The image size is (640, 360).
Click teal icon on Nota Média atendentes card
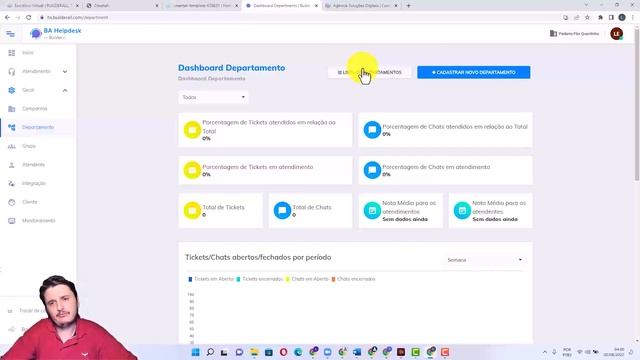click(462, 210)
